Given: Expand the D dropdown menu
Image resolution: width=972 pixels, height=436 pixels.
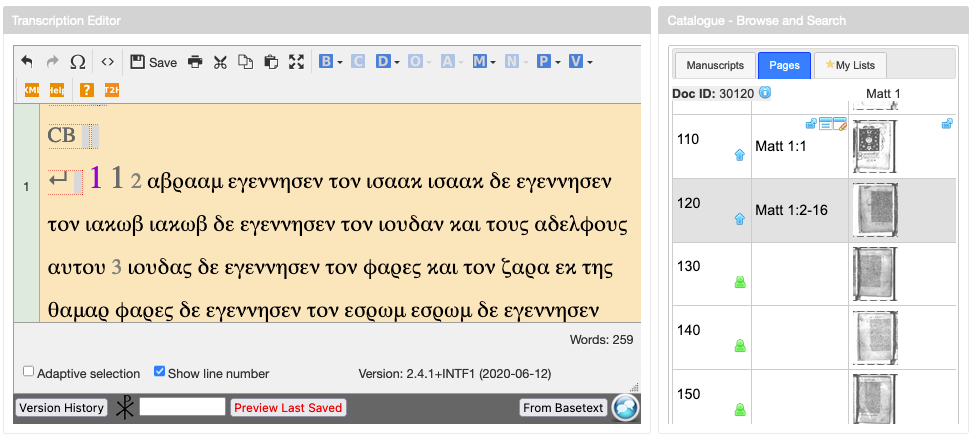Looking at the screenshot, I should [x=387, y=62].
